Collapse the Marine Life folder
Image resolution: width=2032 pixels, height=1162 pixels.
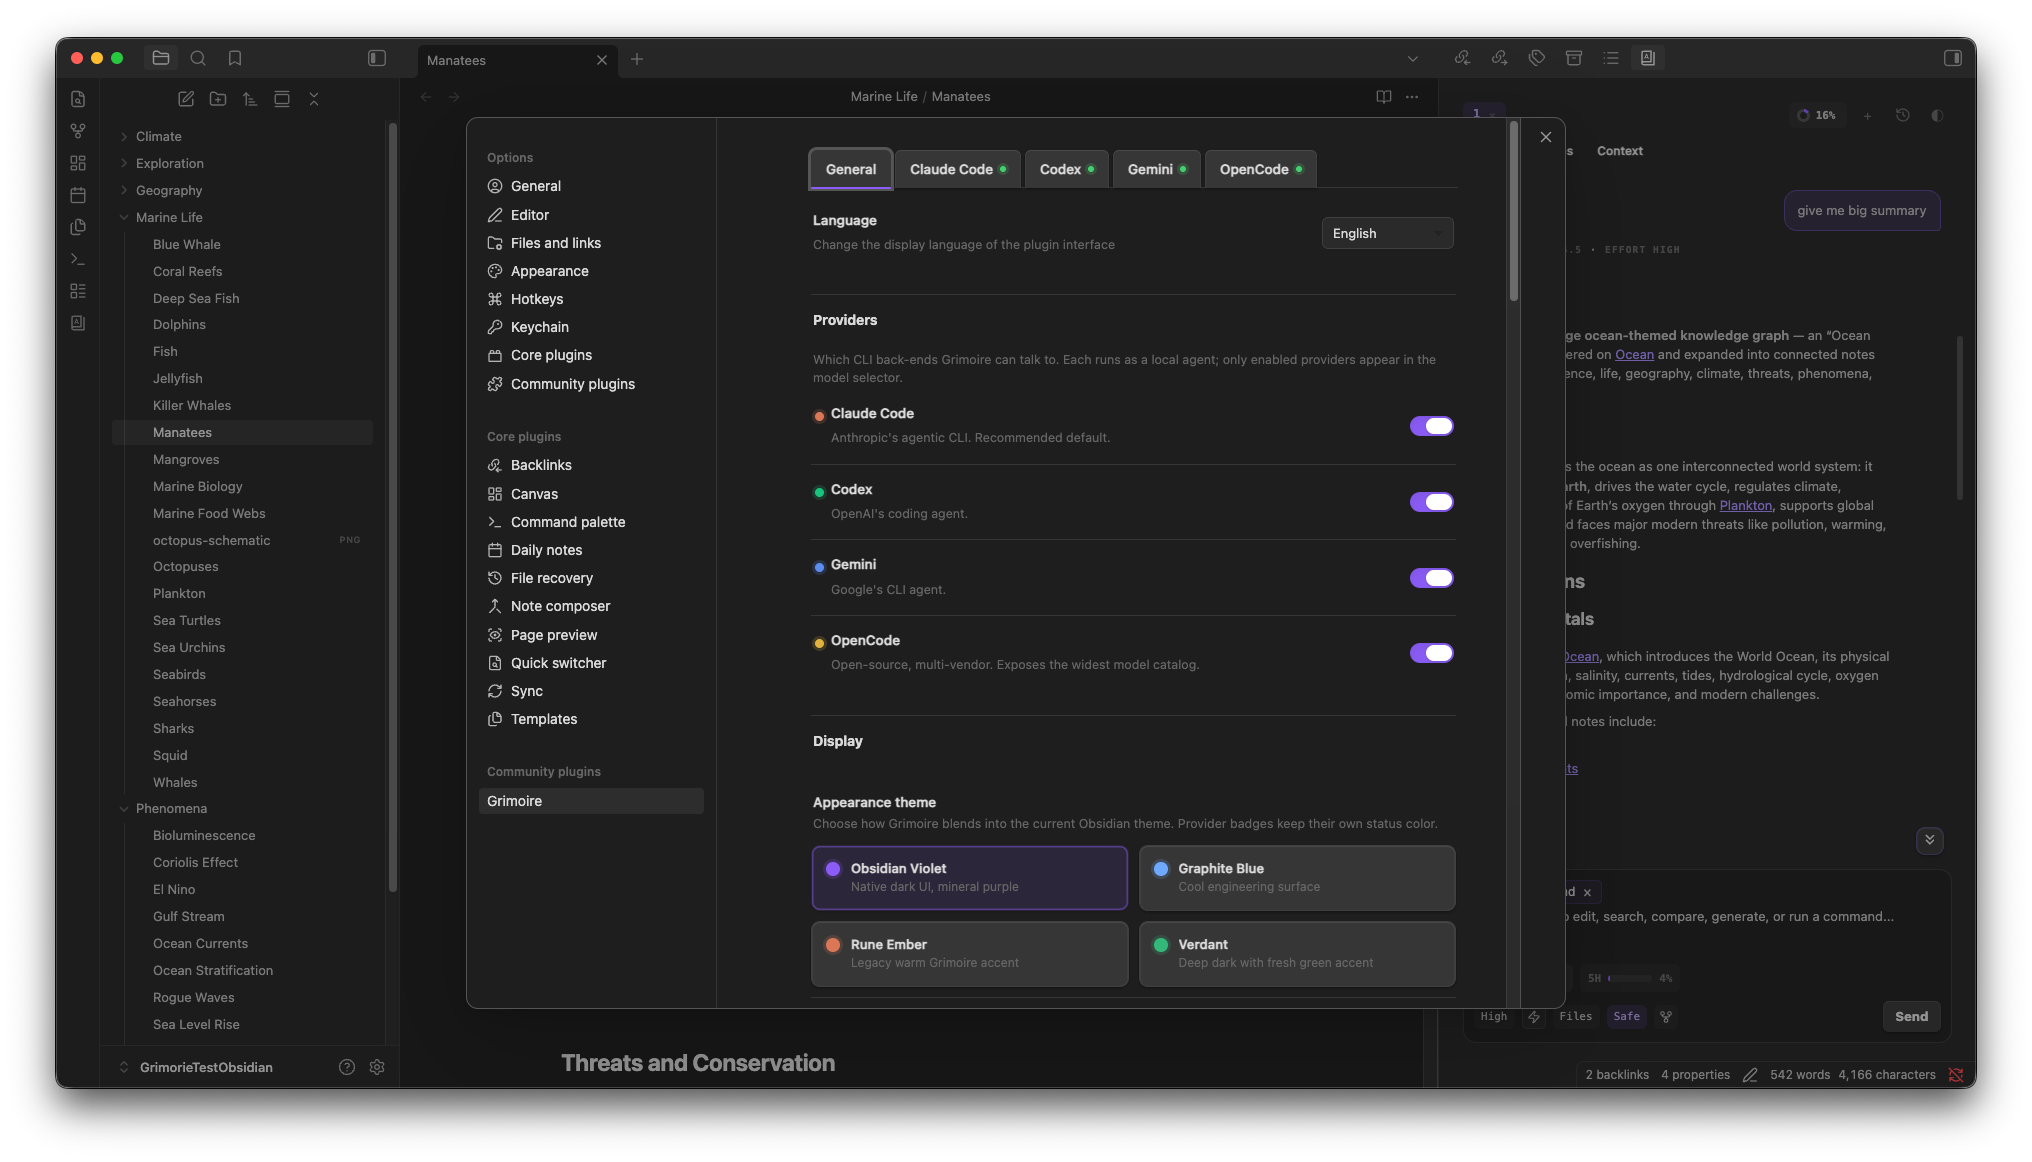click(168, 217)
